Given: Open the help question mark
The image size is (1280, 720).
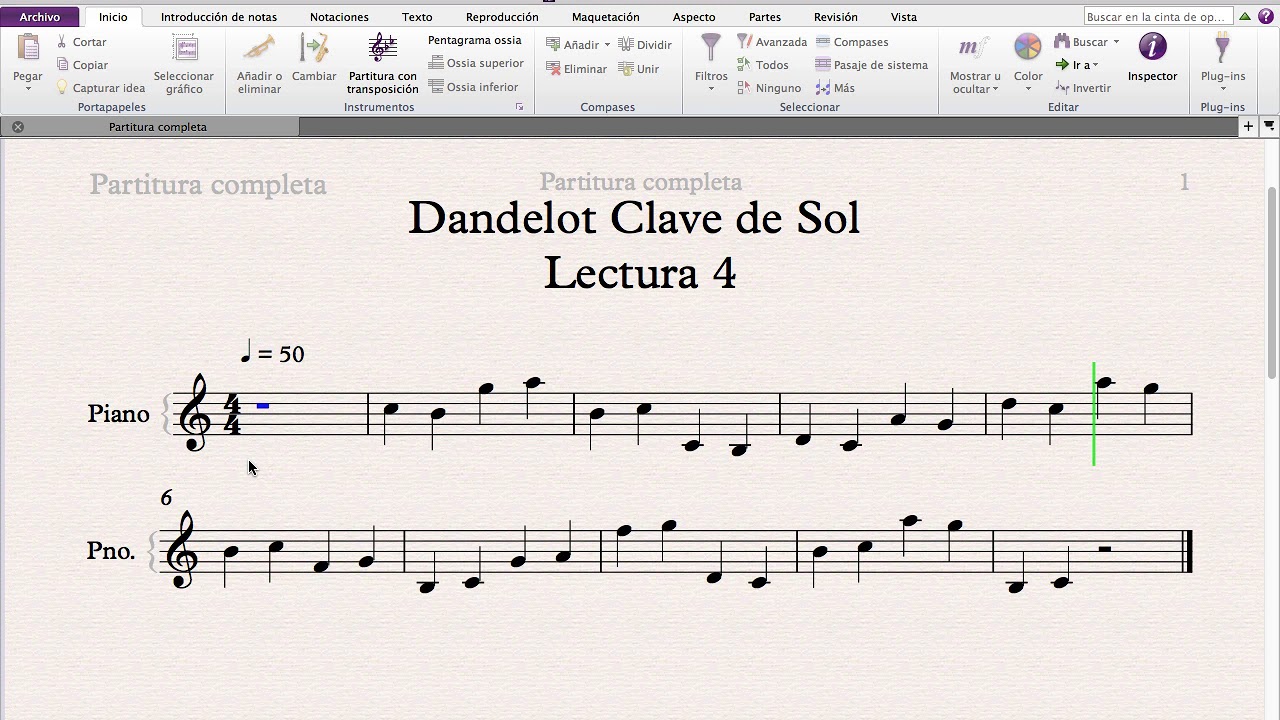Looking at the screenshot, I should [x=1266, y=17].
